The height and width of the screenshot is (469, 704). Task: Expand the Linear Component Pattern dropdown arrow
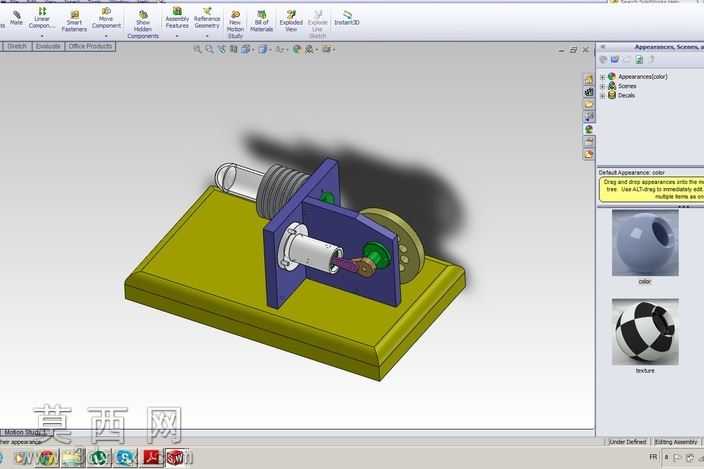42,36
